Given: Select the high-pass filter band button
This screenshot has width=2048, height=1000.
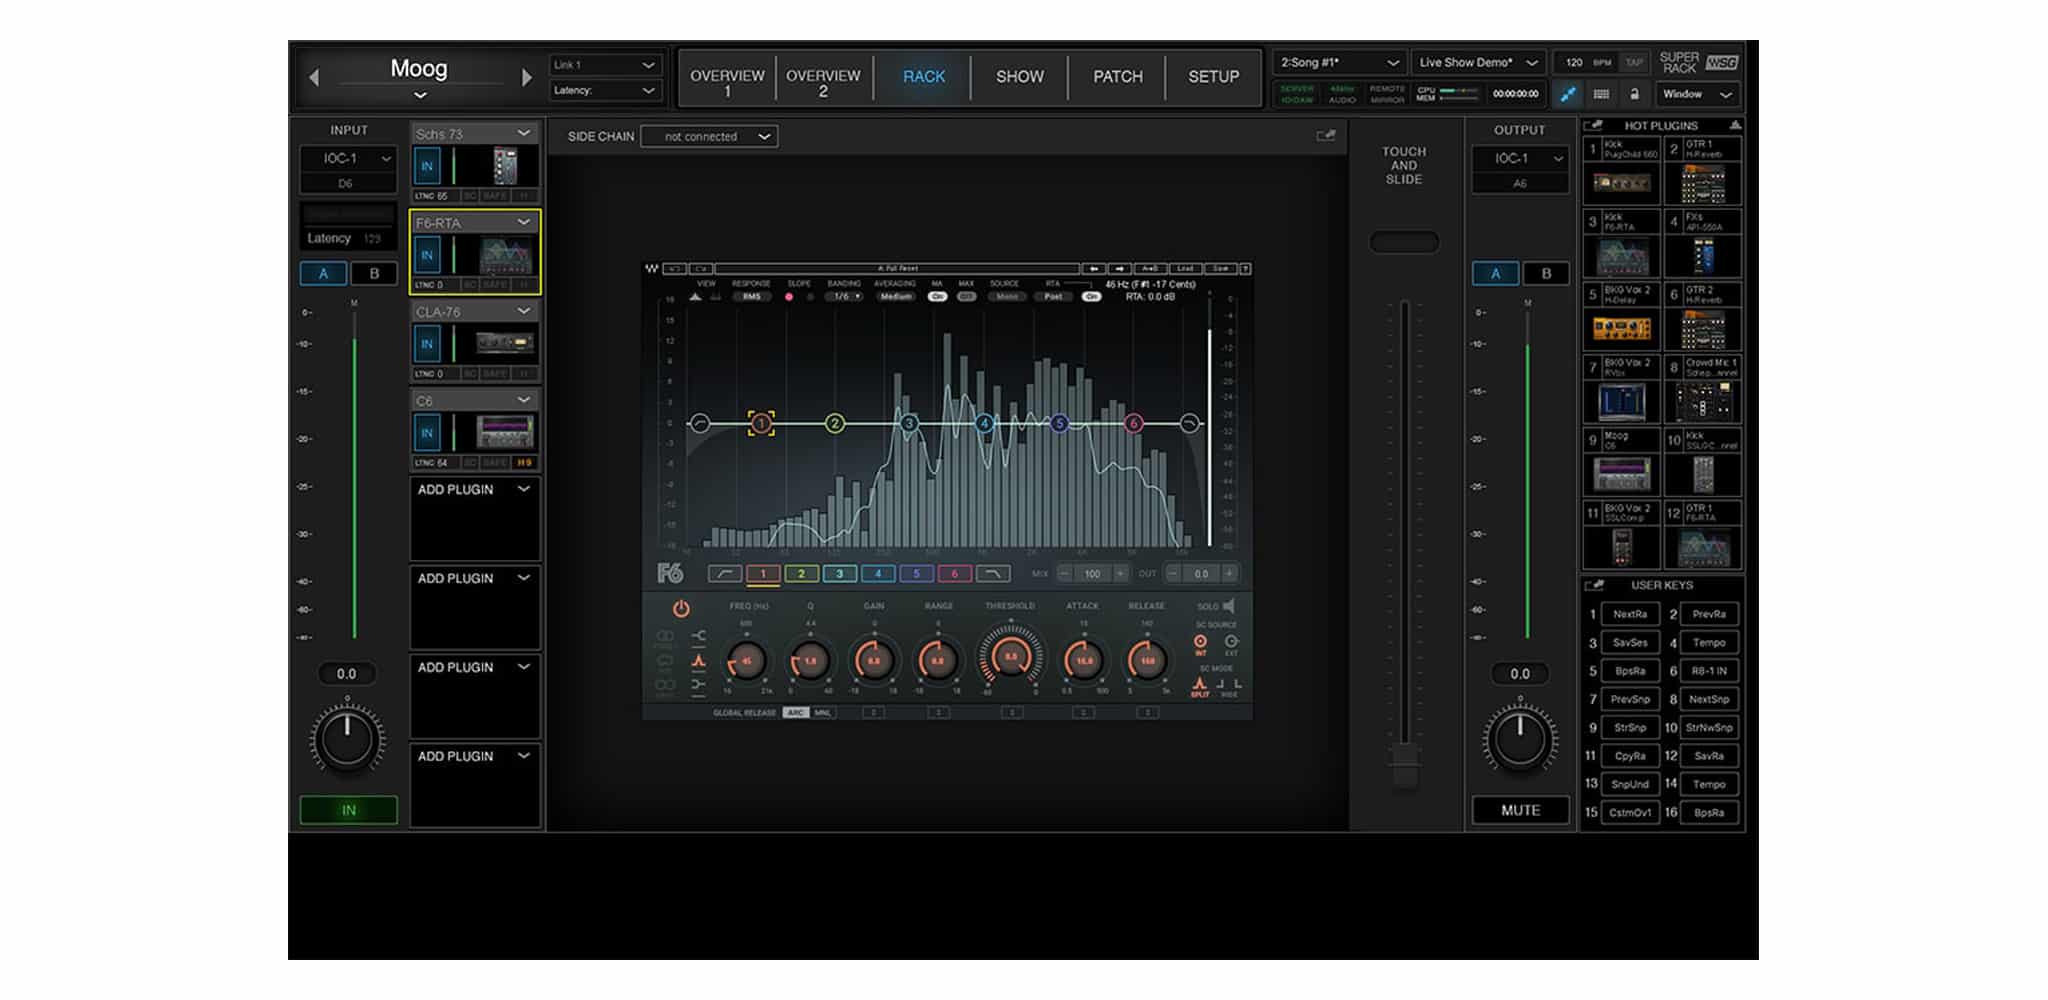Looking at the screenshot, I should (x=725, y=574).
